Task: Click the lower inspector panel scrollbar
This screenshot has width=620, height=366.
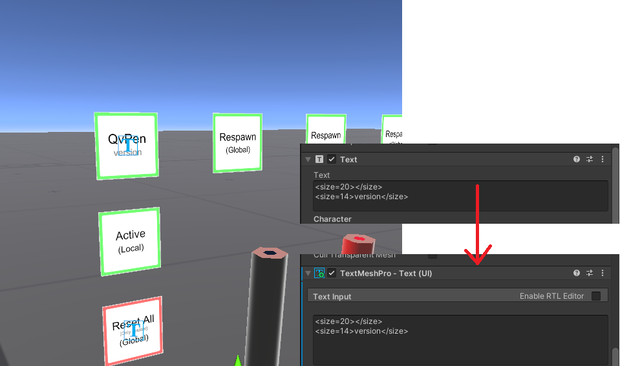Action: 615,357
